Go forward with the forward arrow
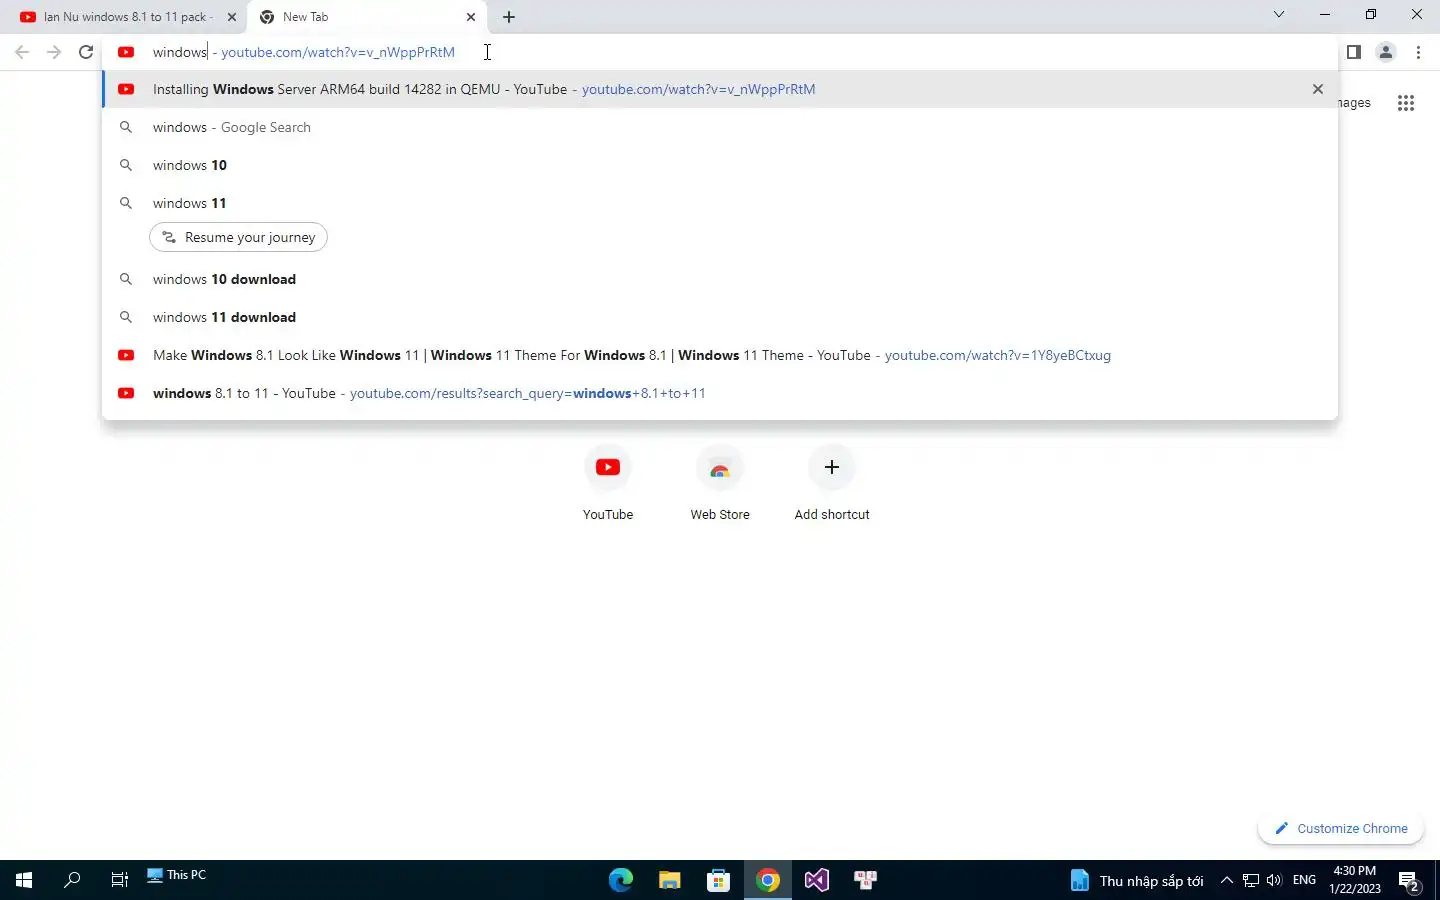 (54, 52)
